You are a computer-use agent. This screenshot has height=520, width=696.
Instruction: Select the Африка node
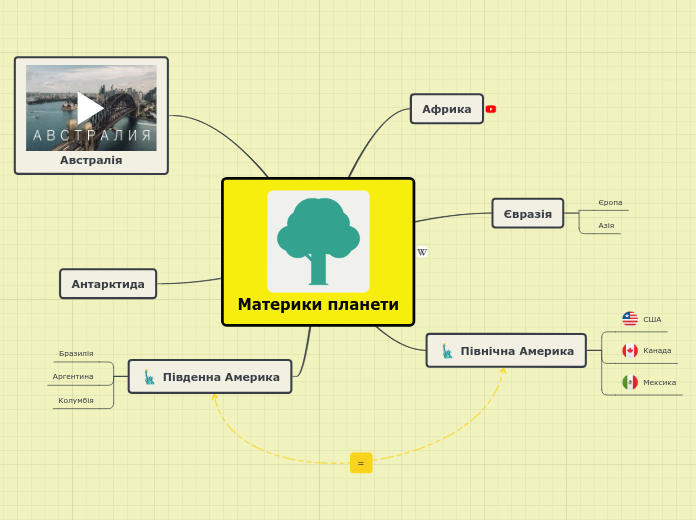click(x=447, y=109)
